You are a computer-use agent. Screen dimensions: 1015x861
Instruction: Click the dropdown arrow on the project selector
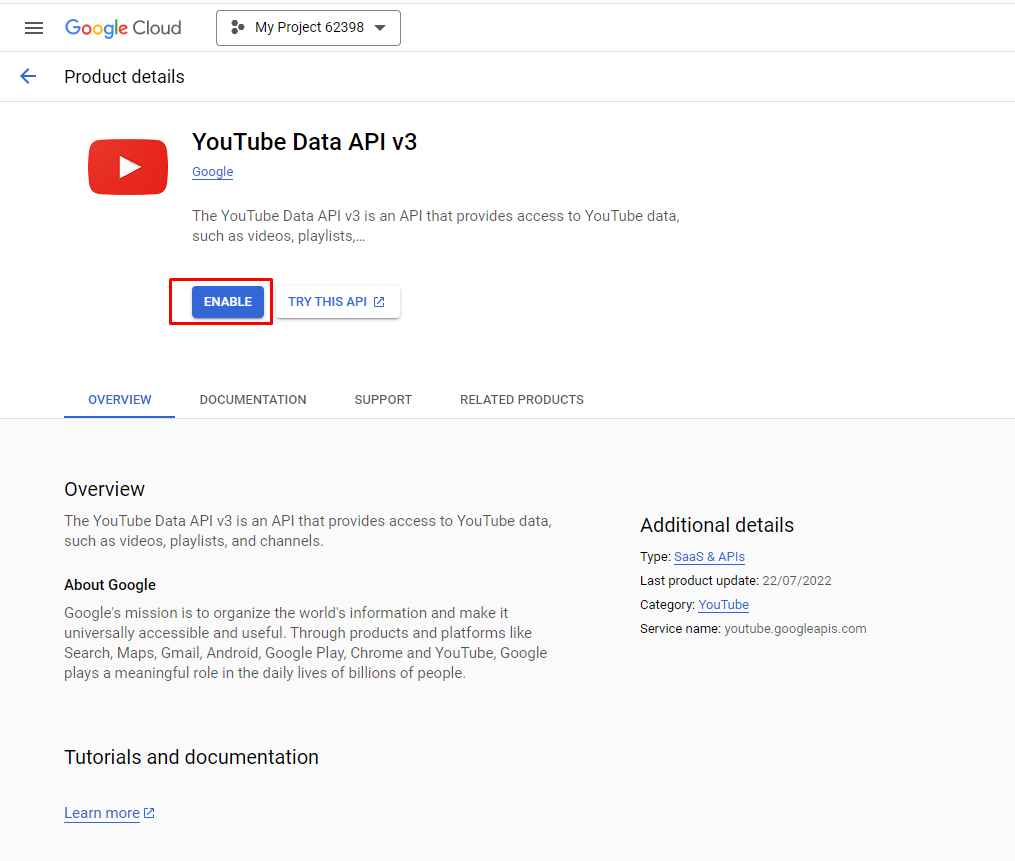pos(381,28)
